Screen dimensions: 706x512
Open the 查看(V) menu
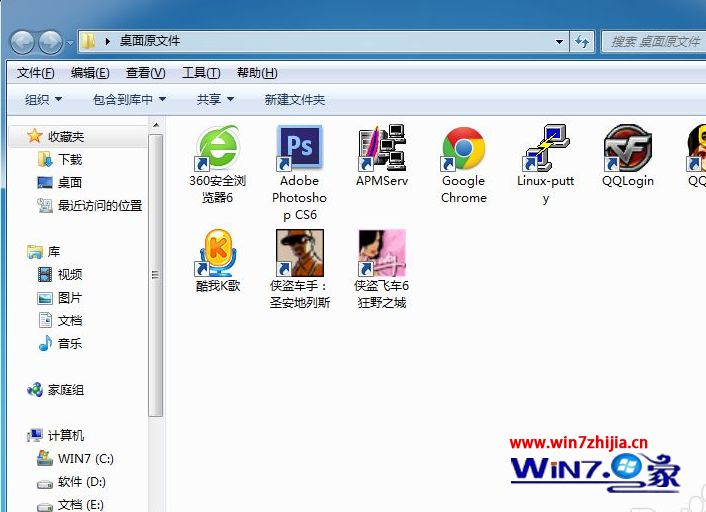pyautogui.click(x=145, y=72)
